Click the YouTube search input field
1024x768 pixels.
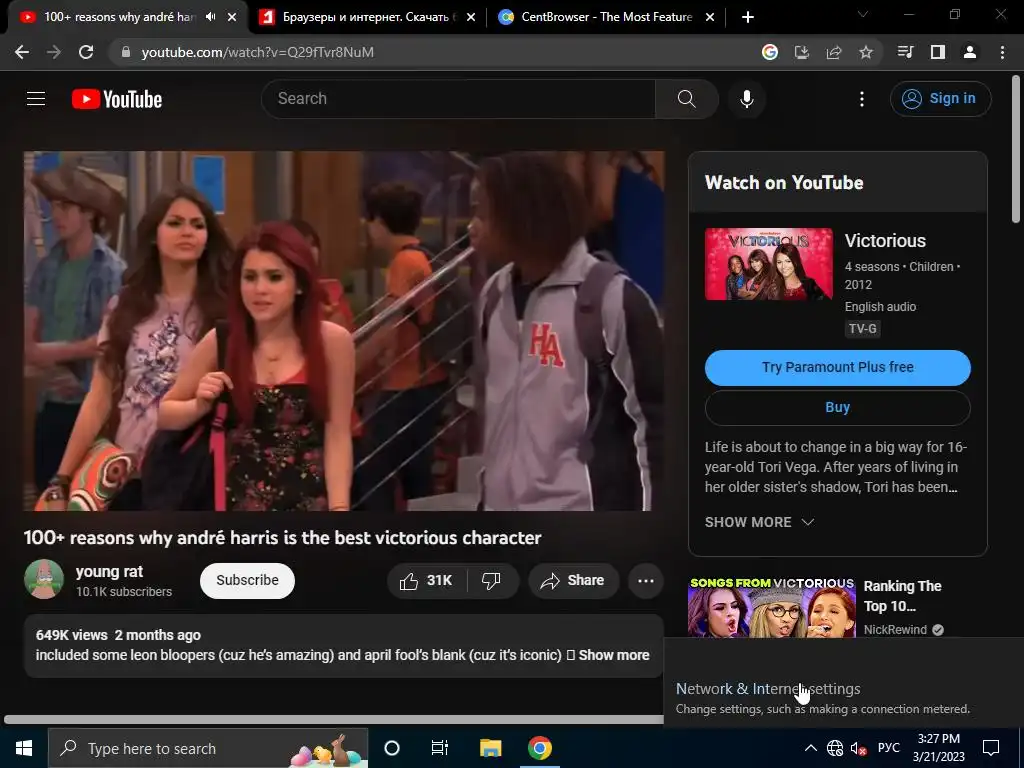(458, 99)
